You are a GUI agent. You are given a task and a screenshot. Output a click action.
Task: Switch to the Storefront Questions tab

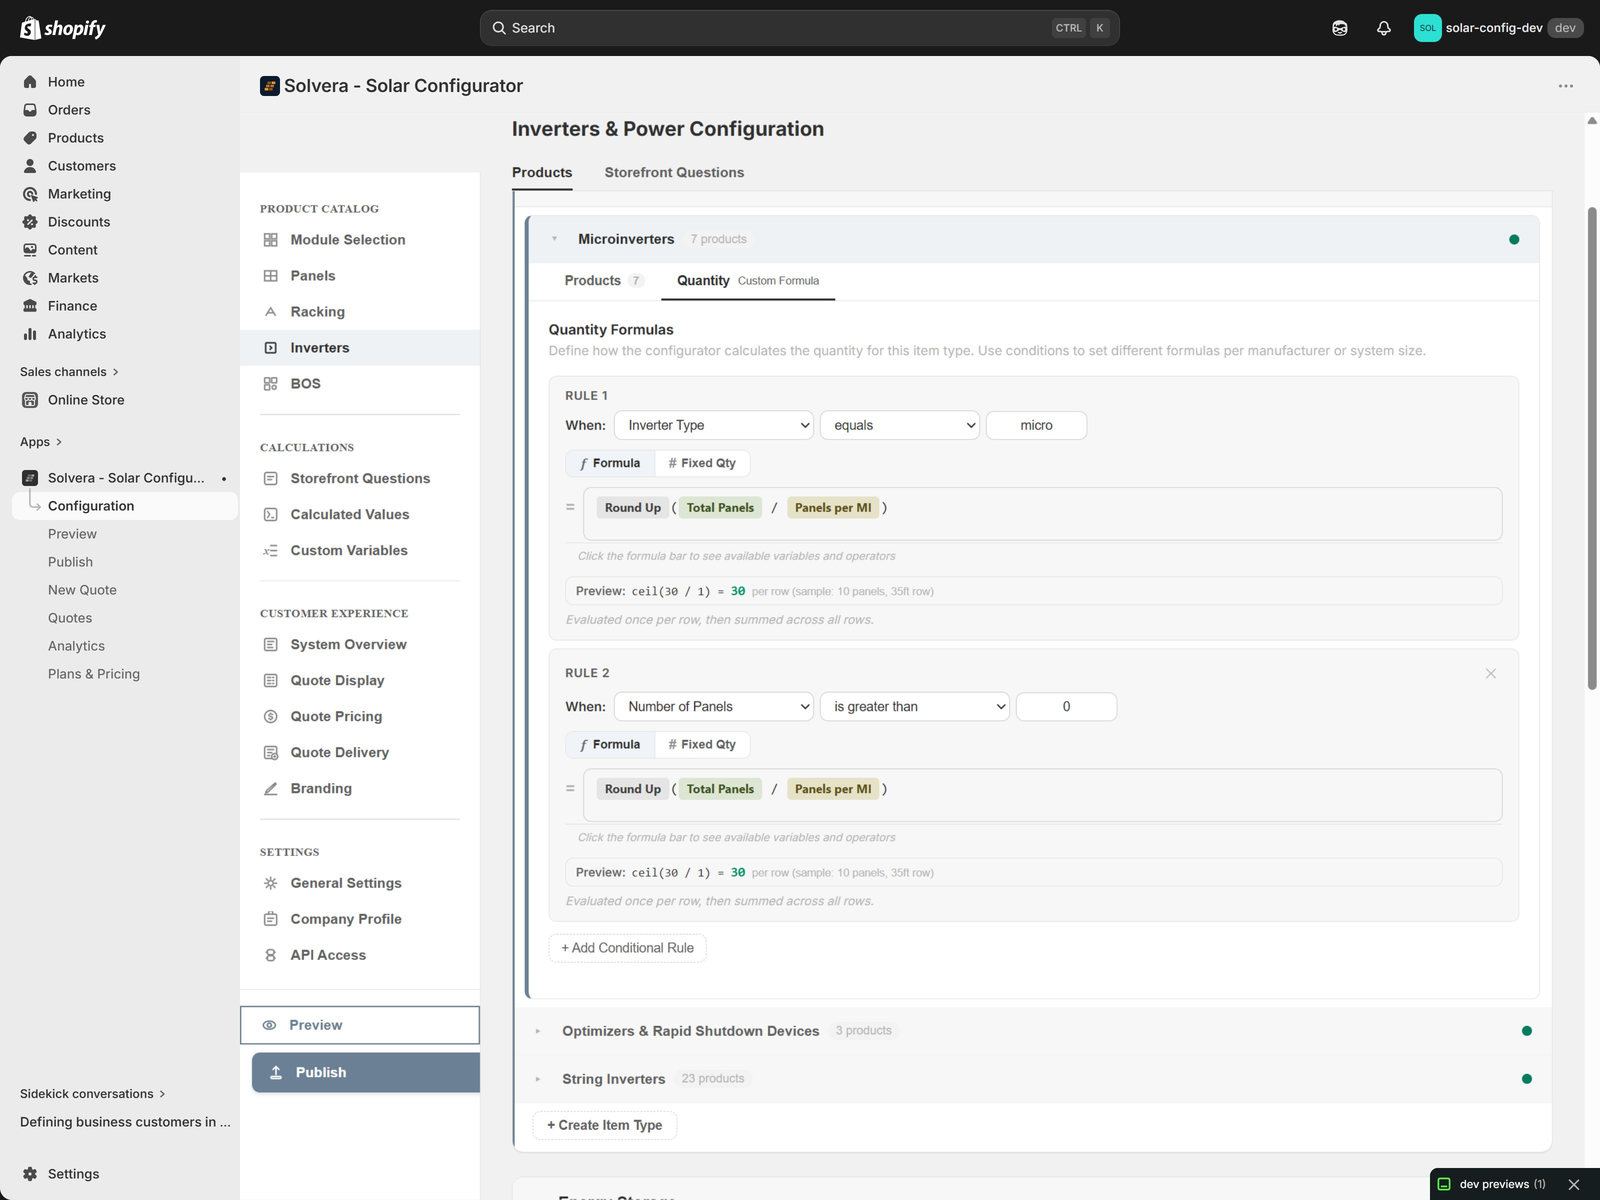click(674, 172)
